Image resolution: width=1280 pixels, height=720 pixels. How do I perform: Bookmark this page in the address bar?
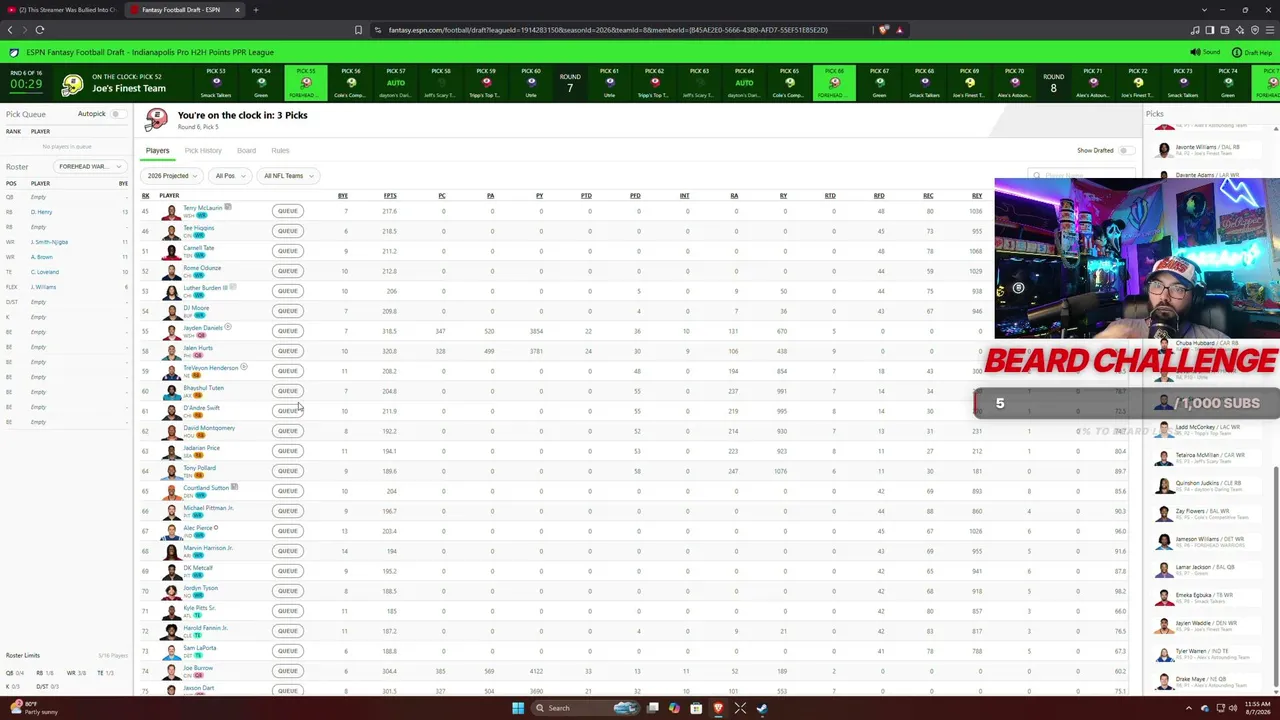(358, 30)
